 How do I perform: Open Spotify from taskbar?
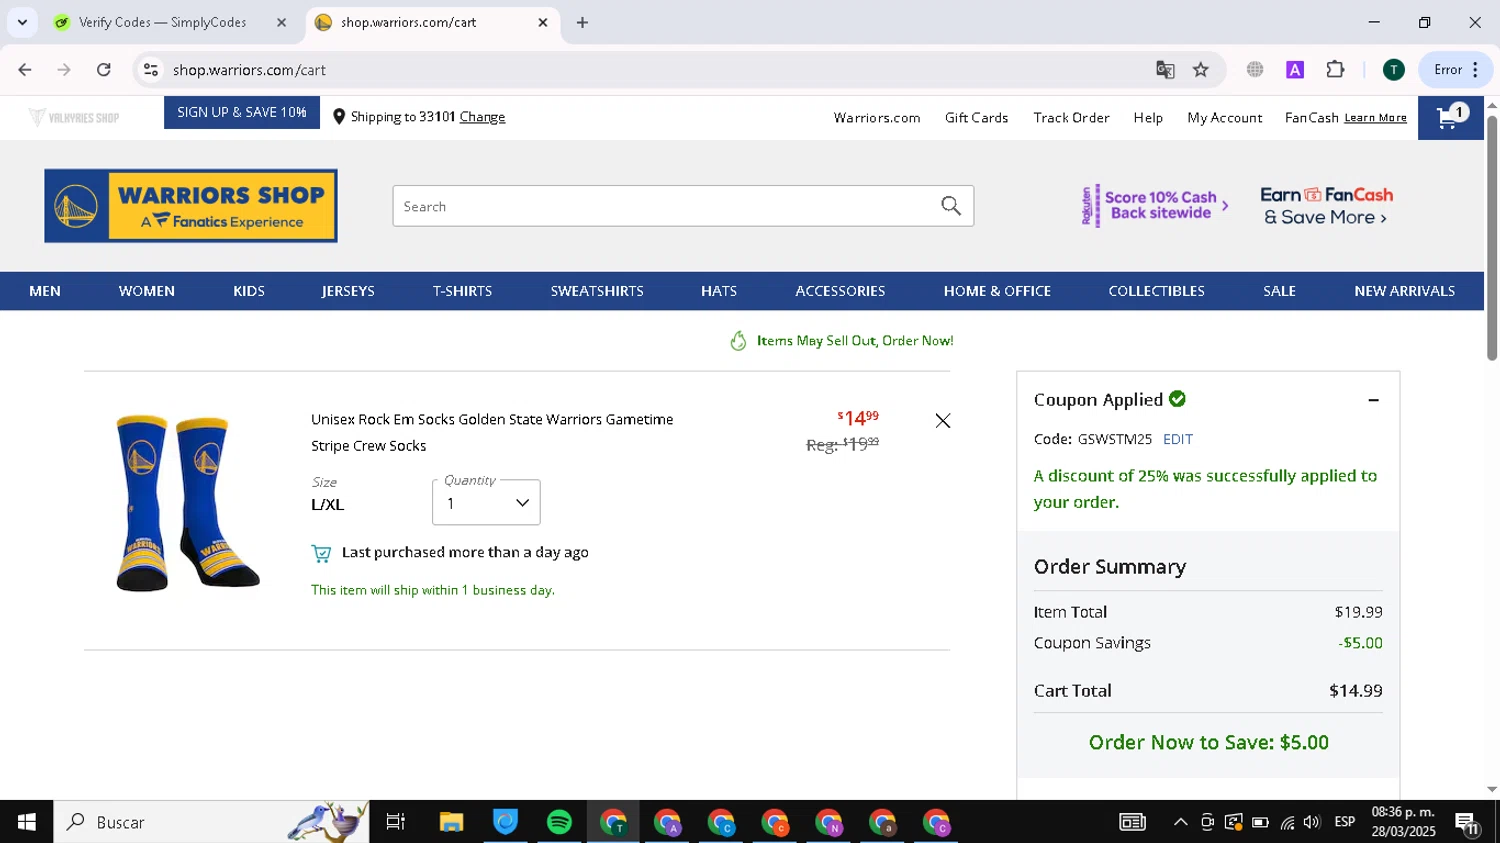tap(559, 822)
